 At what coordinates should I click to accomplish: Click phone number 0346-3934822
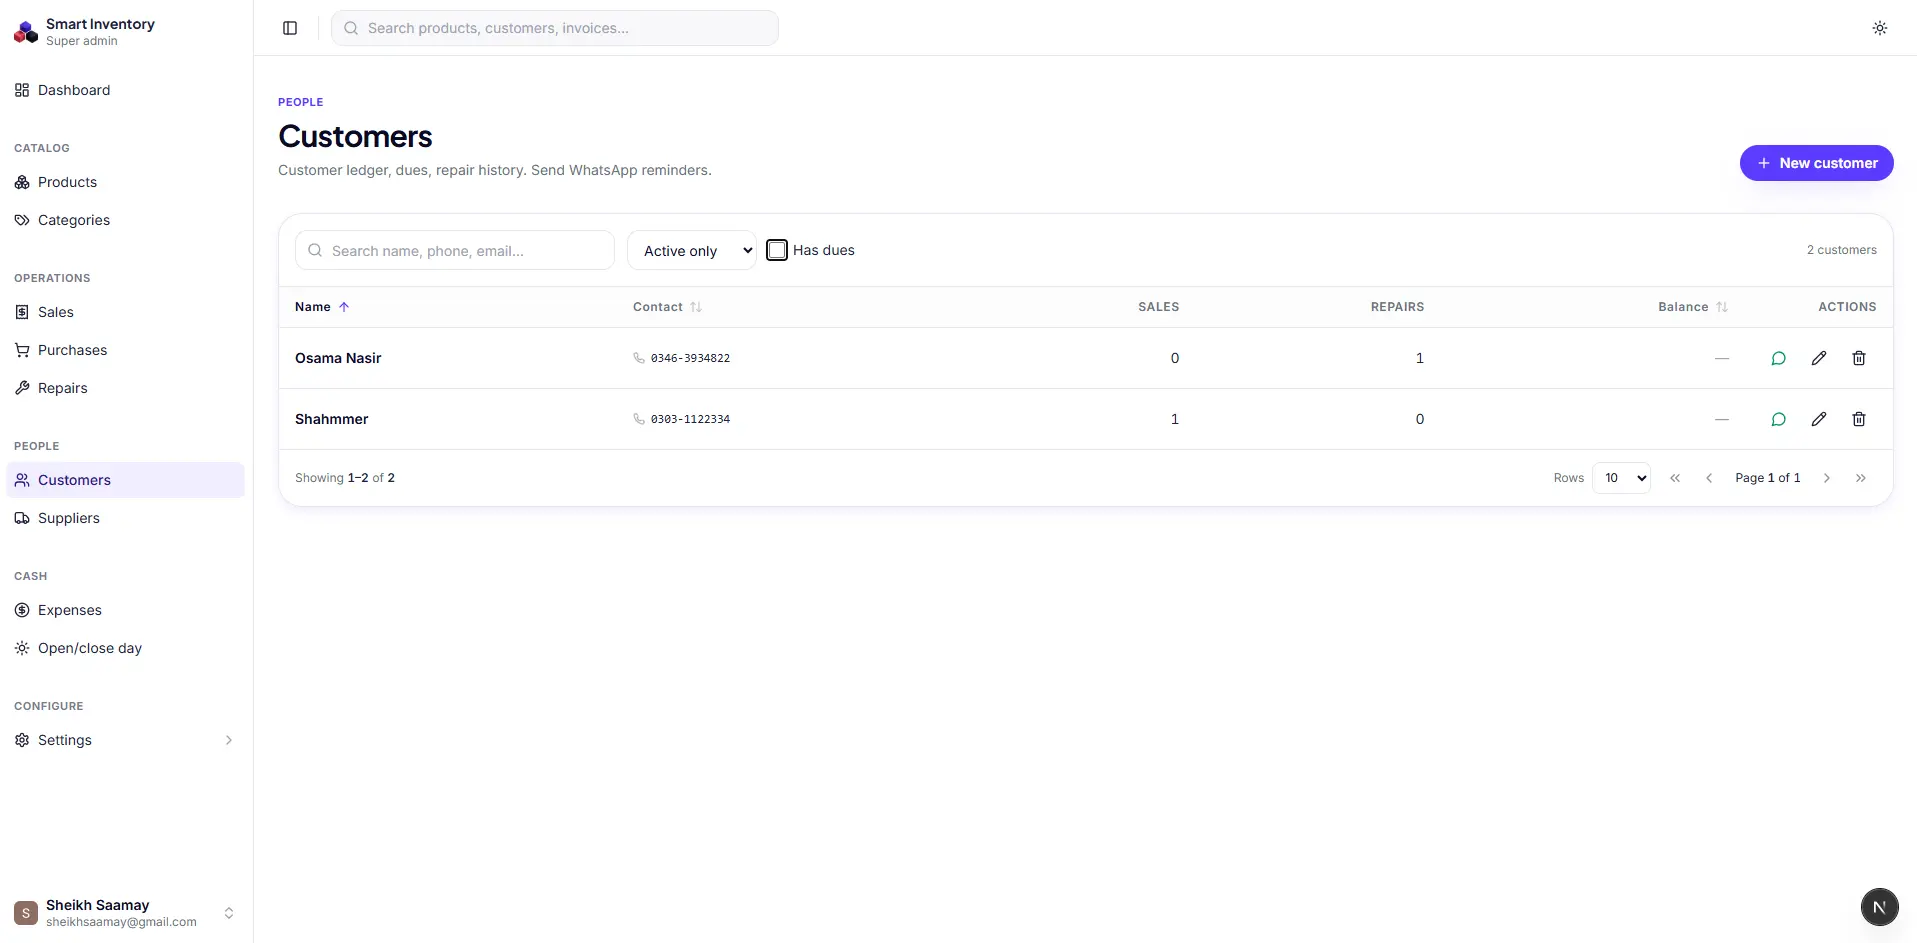click(x=690, y=358)
